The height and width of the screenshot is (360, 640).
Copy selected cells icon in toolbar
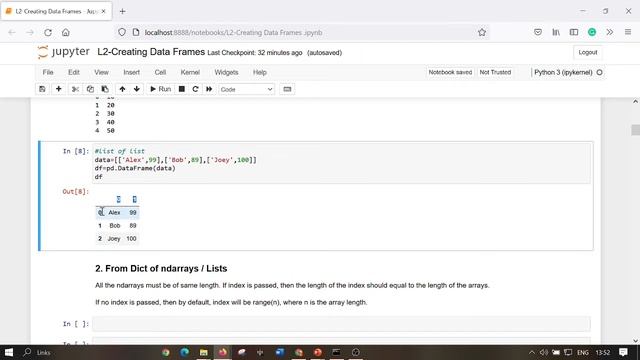[90, 89]
